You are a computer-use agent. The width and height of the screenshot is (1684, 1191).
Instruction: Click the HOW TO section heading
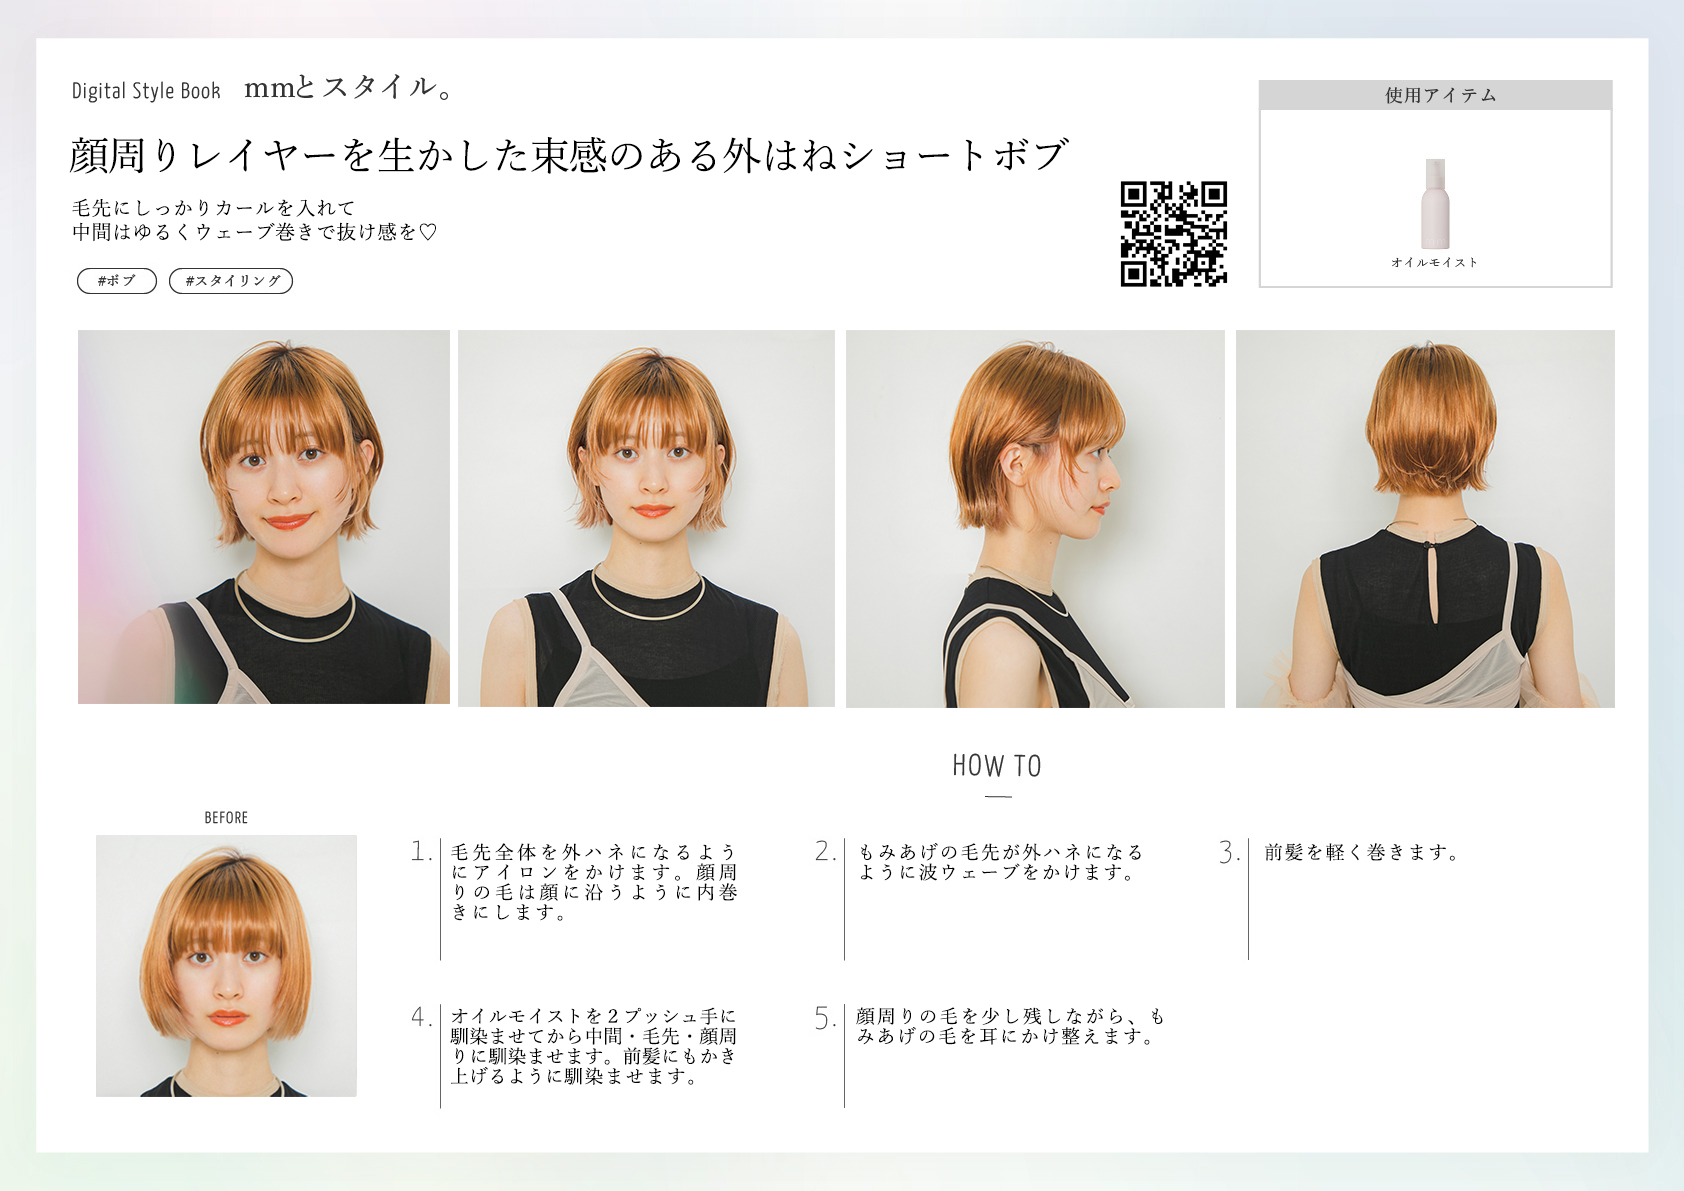pyautogui.click(x=997, y=766)
